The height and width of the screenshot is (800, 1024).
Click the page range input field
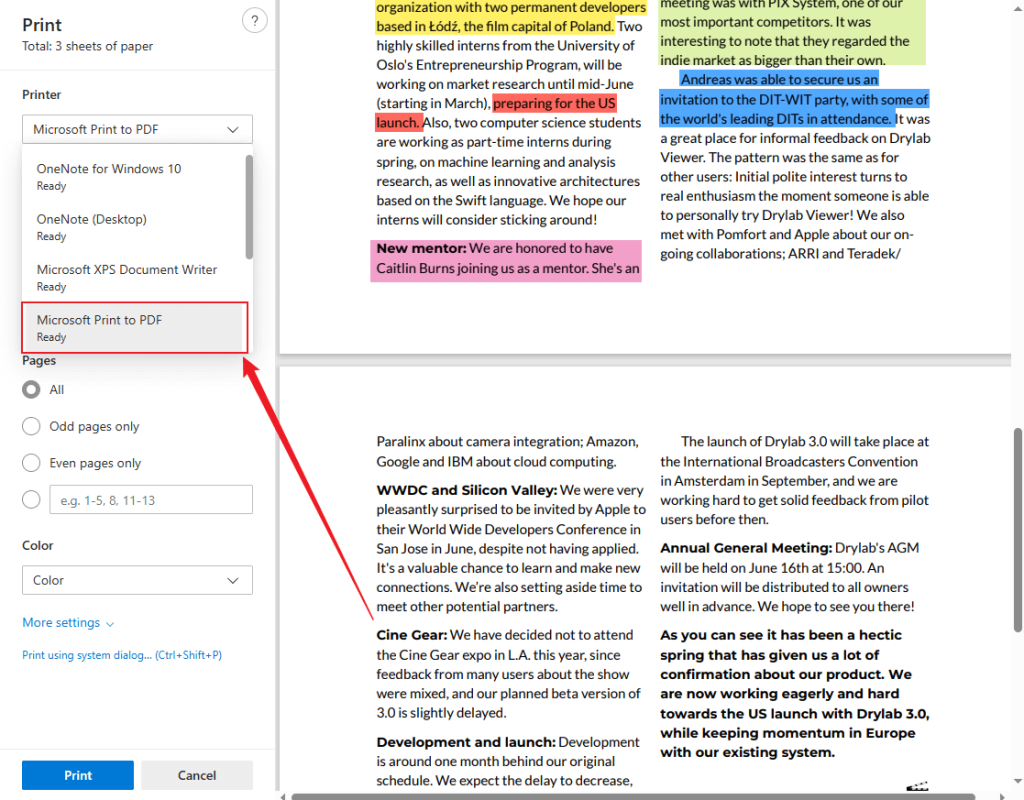(x=150, y=499)
